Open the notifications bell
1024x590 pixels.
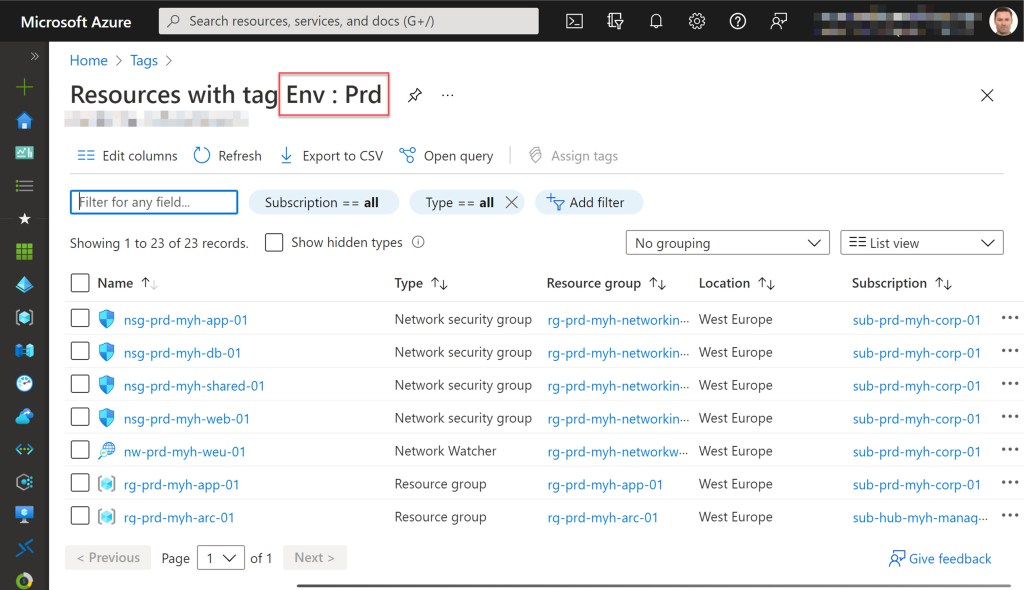coord(656,21)
